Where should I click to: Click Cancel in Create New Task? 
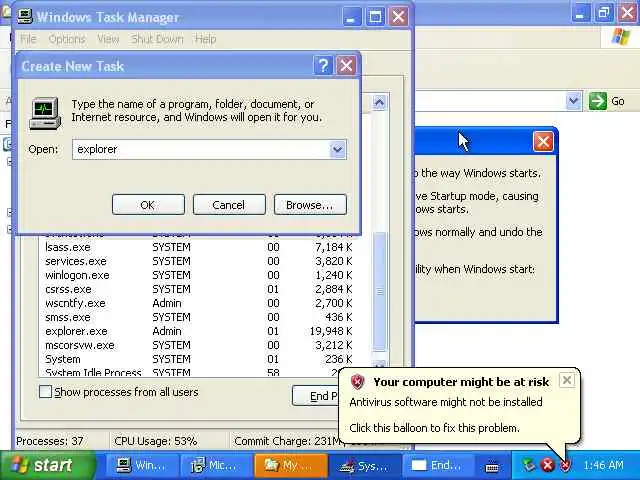(229, 204)
